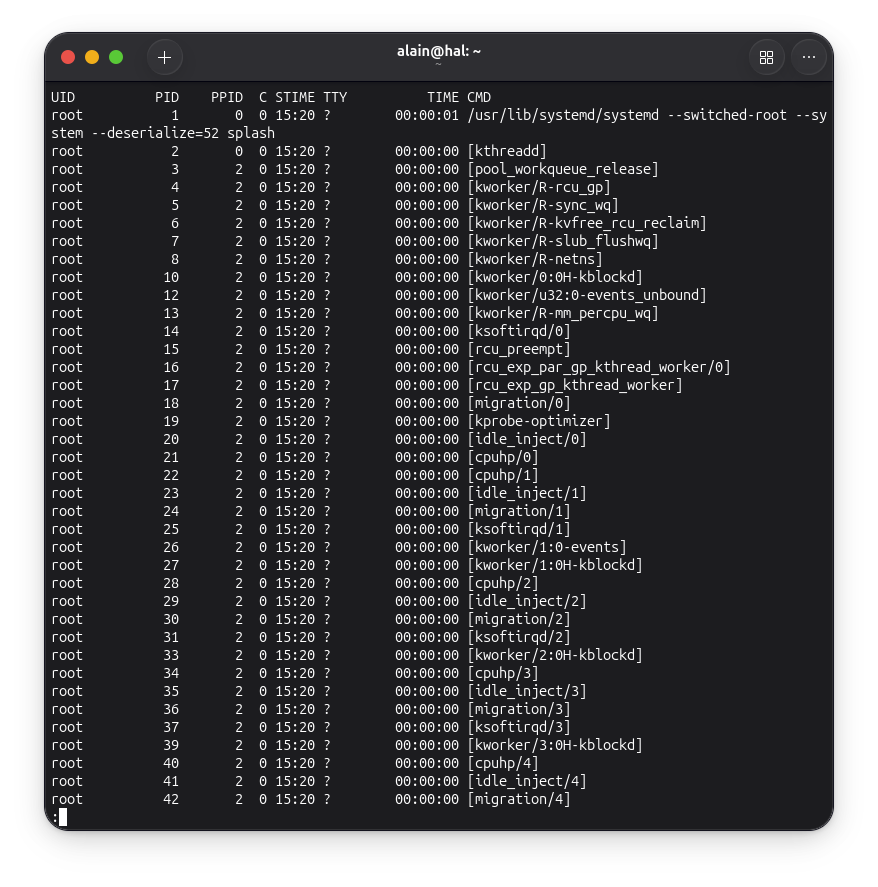Click the [ksoftirqd/0] process entry
This screenshot has height=887, width=878.
(519, 331)
